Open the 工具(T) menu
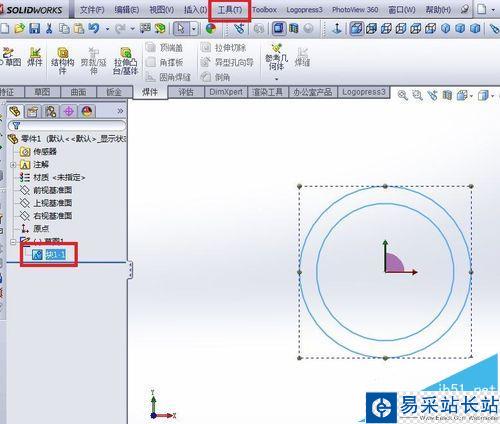Image resolution: width=500 pixels, height=424 pixels. click(230, 10)
